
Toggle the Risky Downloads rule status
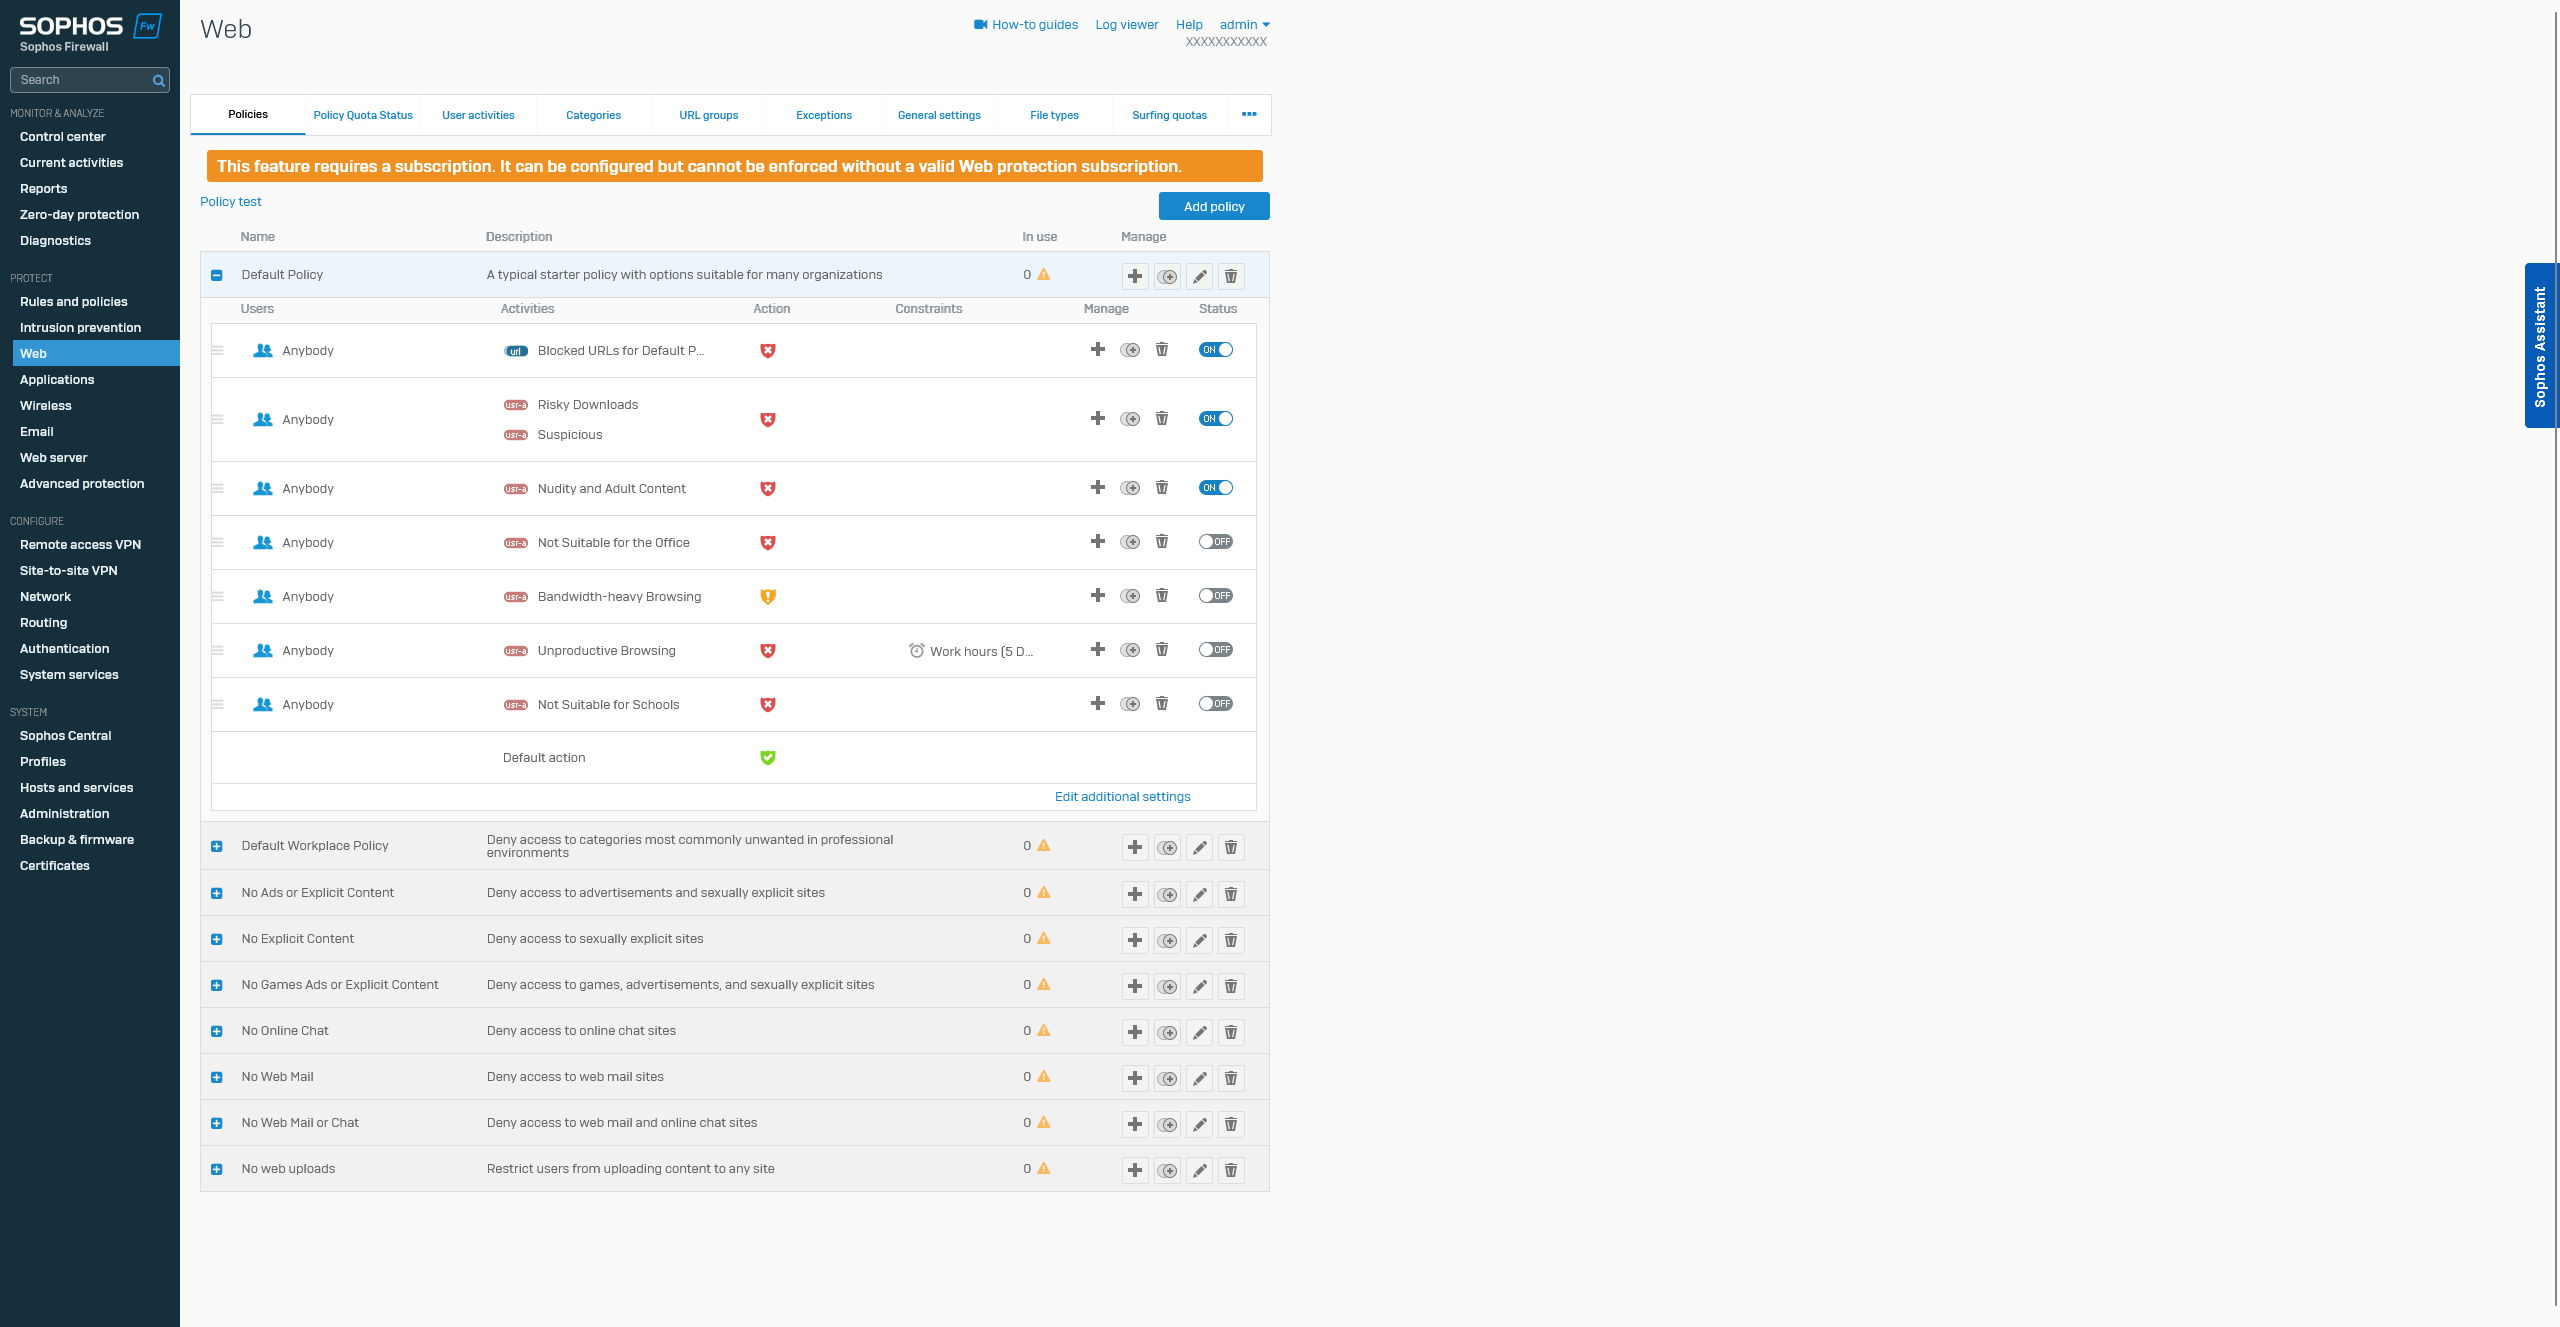1216,419
